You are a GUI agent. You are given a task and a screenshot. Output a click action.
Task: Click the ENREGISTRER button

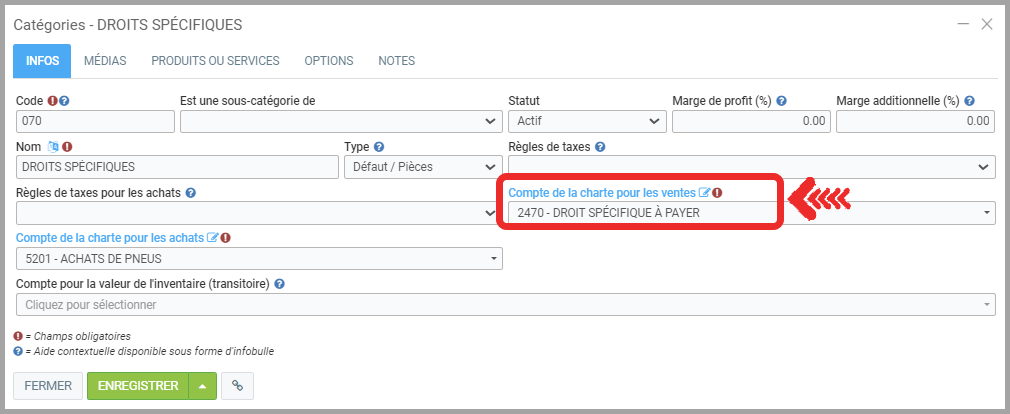pos(138,385)
